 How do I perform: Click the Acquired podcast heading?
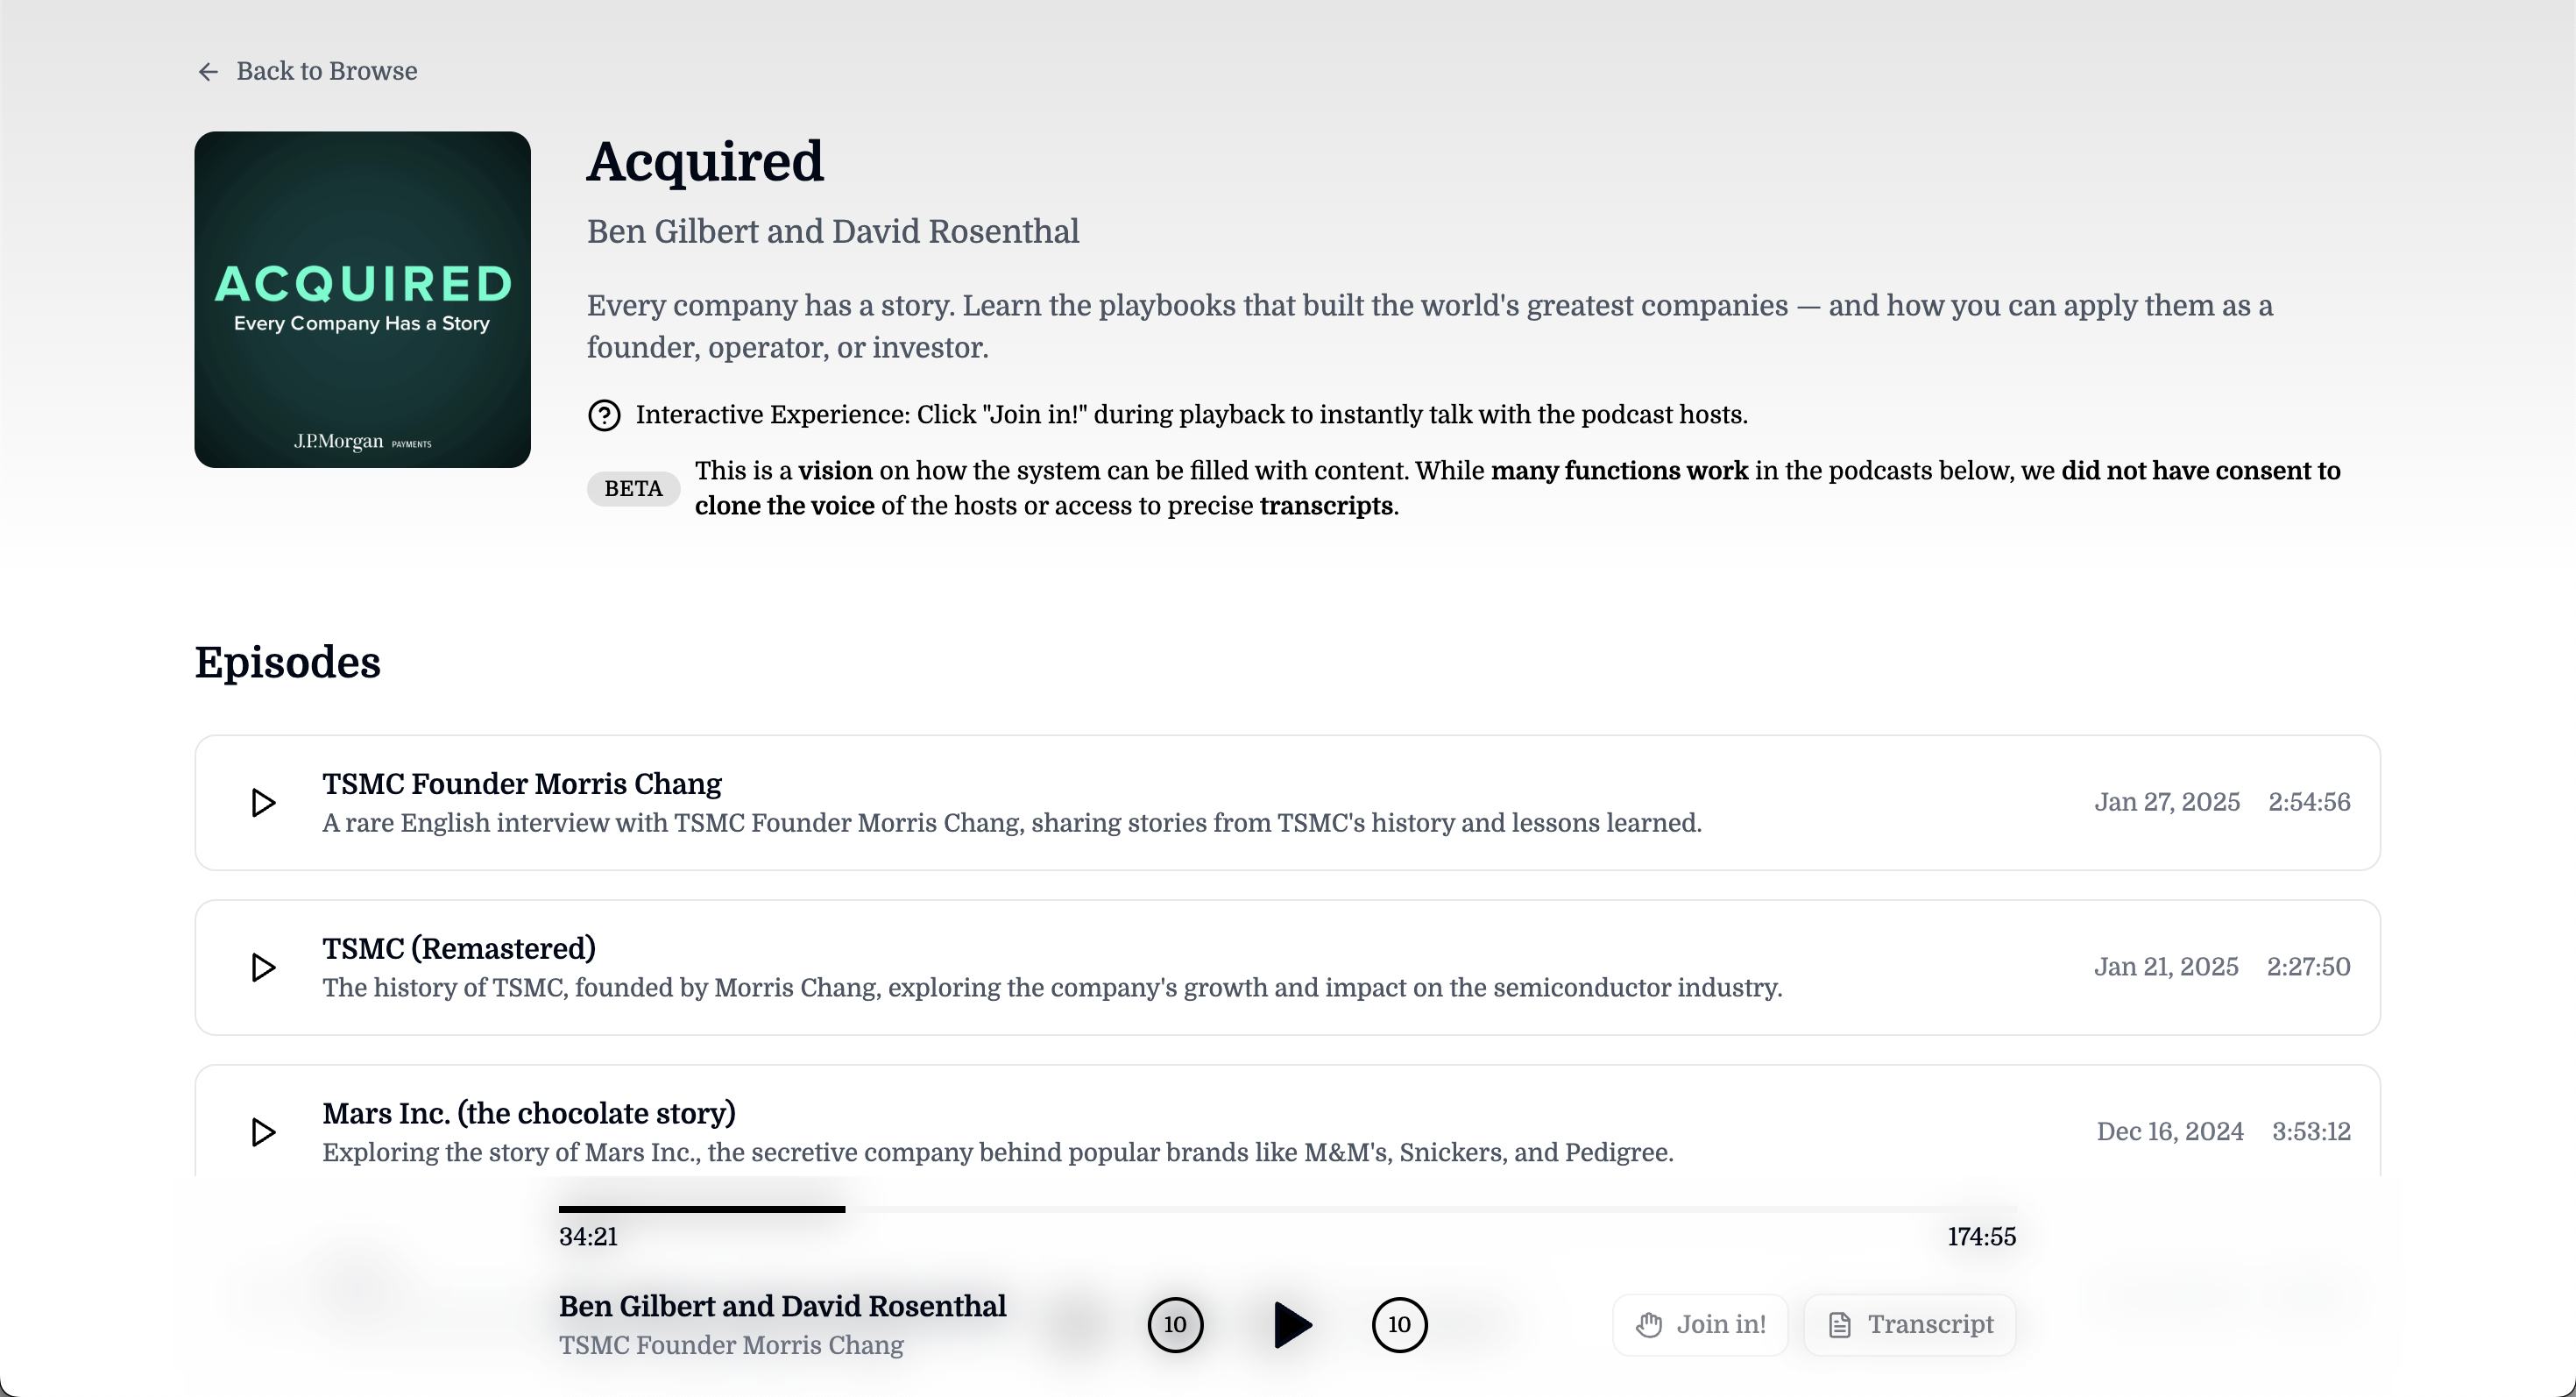click(705, 162)
